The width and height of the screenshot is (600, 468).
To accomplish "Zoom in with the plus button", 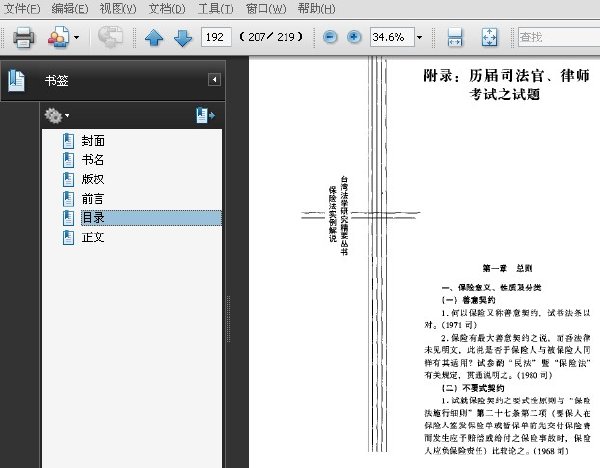I will (x=354, y=37).
